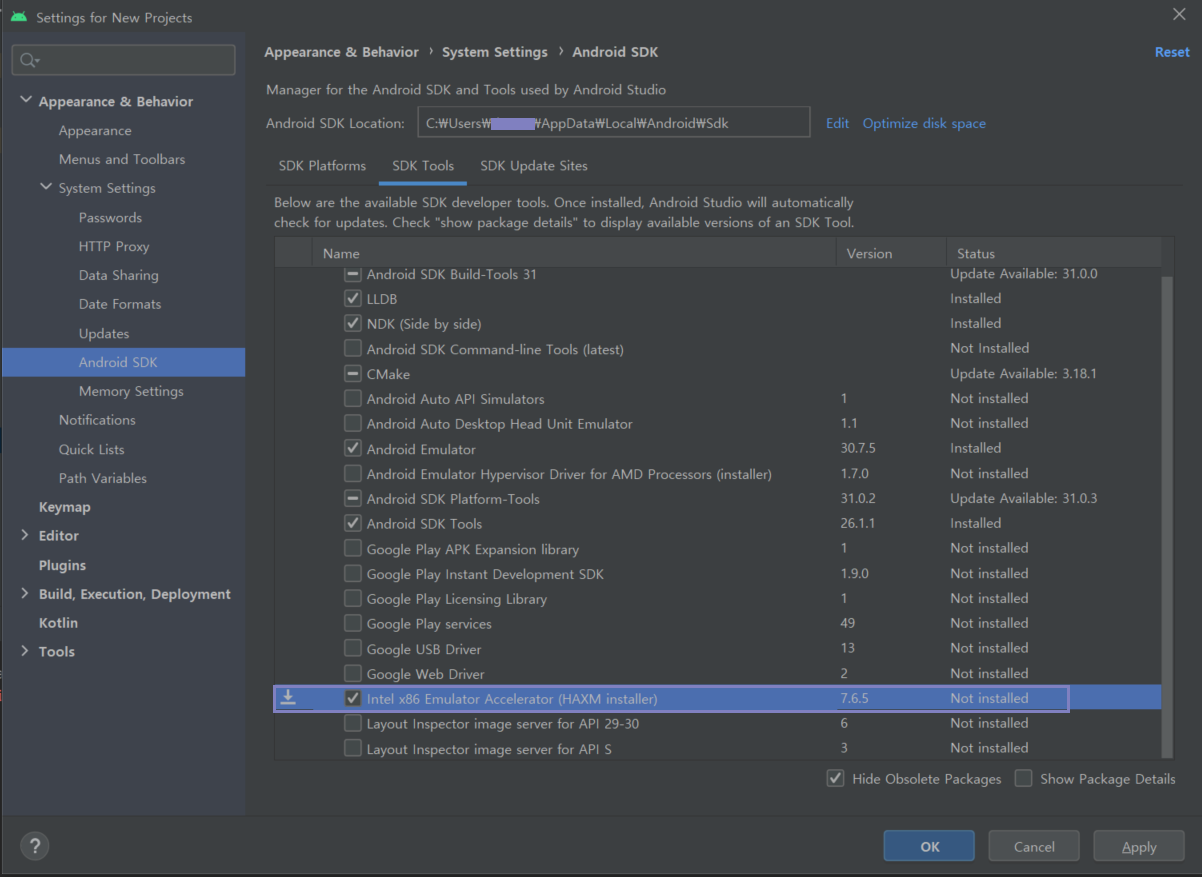Screen dimensions: 1202x877
Task: Disable Hide Obsolete Packages option
Action: [x=835, y=778]
